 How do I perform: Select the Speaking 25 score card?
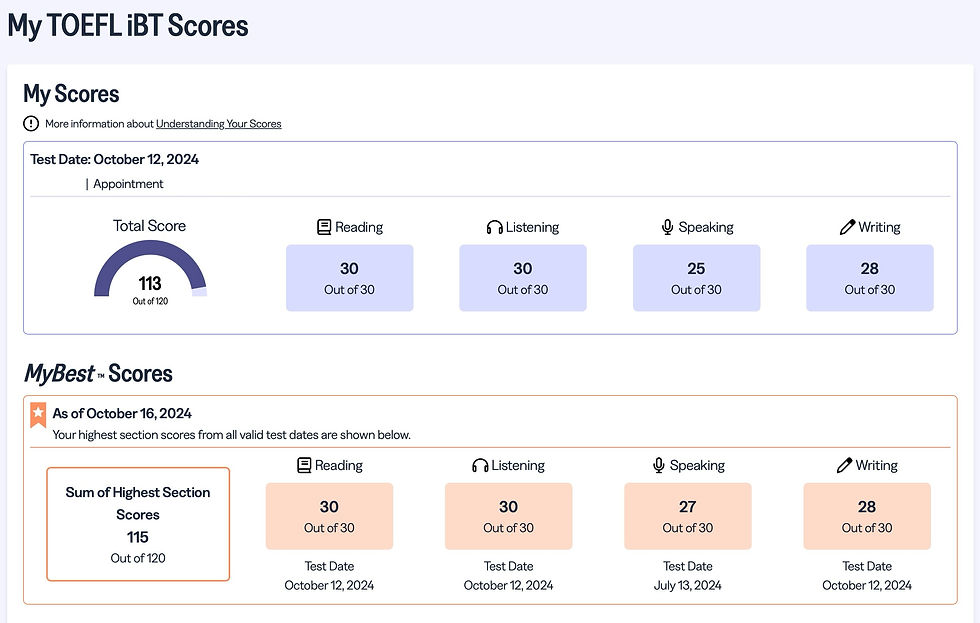(x=696, y=278)
